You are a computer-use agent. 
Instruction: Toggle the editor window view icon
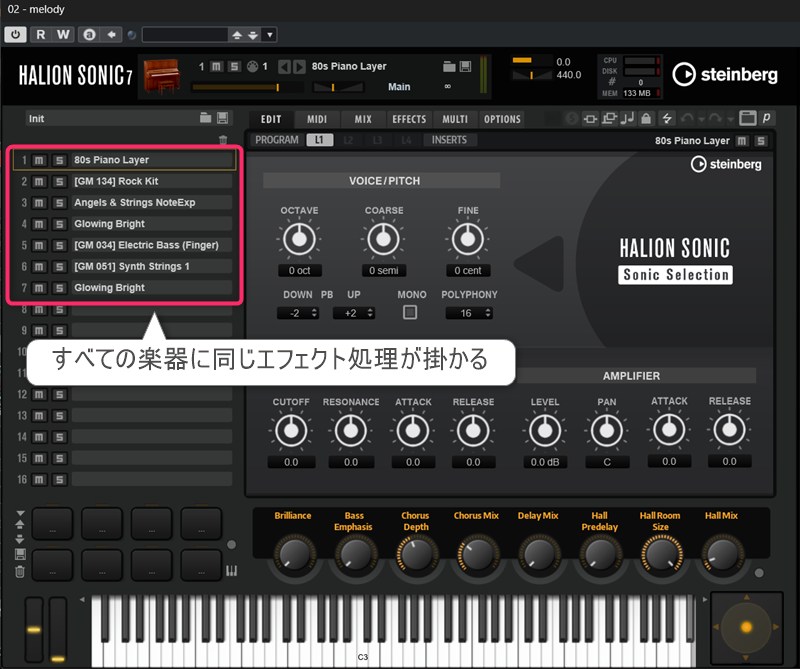[x=747, y=118]
